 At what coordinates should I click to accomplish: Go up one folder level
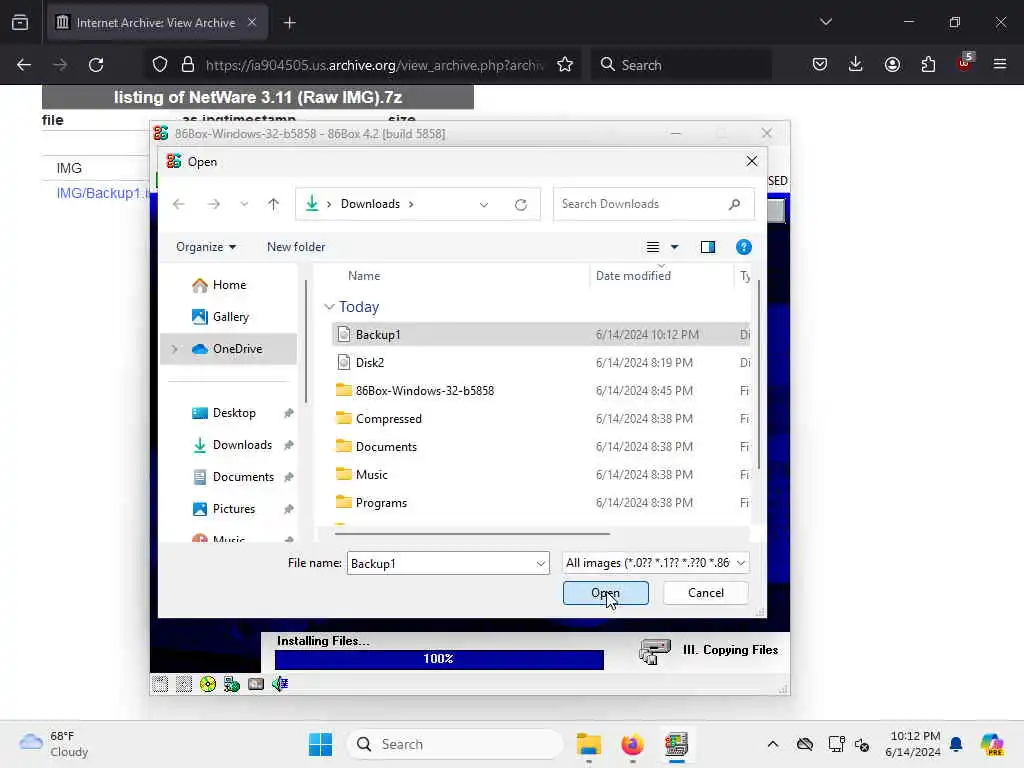coord(274,204)
